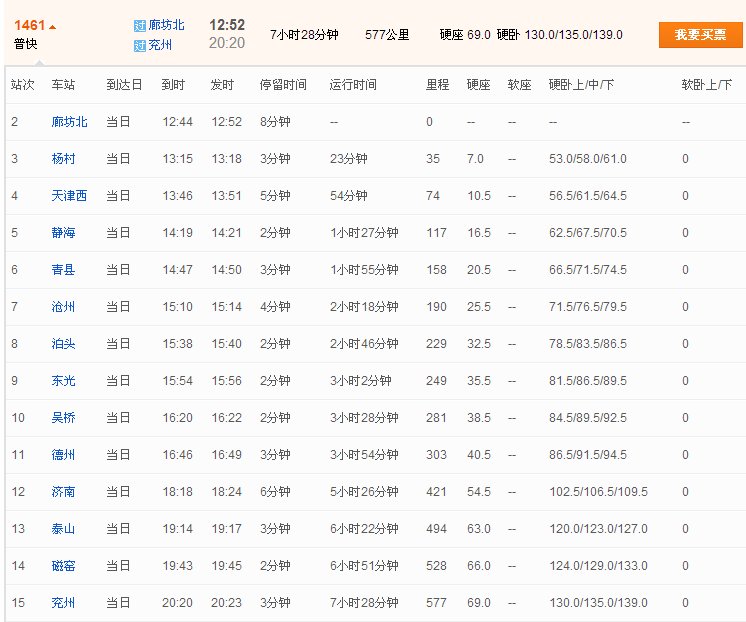Open 济南 station link
Image resolution: width=746 pixels, height=622 pixels.
(63, 492)
